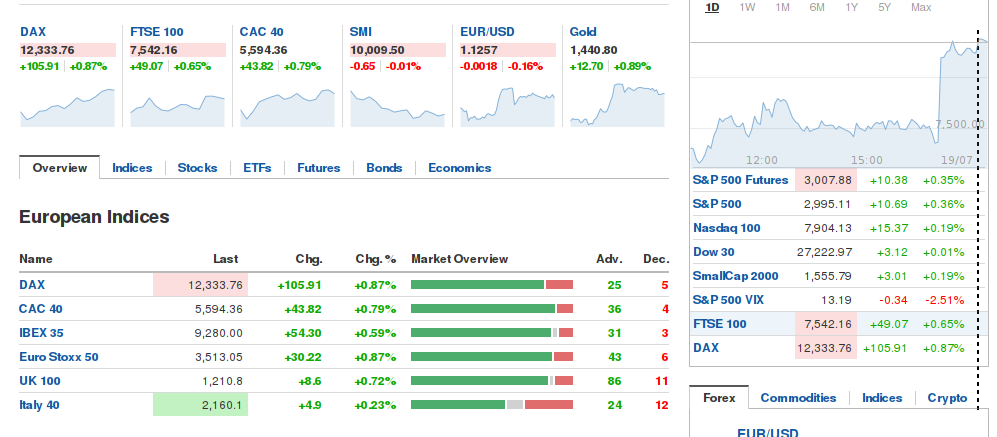Open the SMI ticker link

pyautogui.click(x=361, y=32)
